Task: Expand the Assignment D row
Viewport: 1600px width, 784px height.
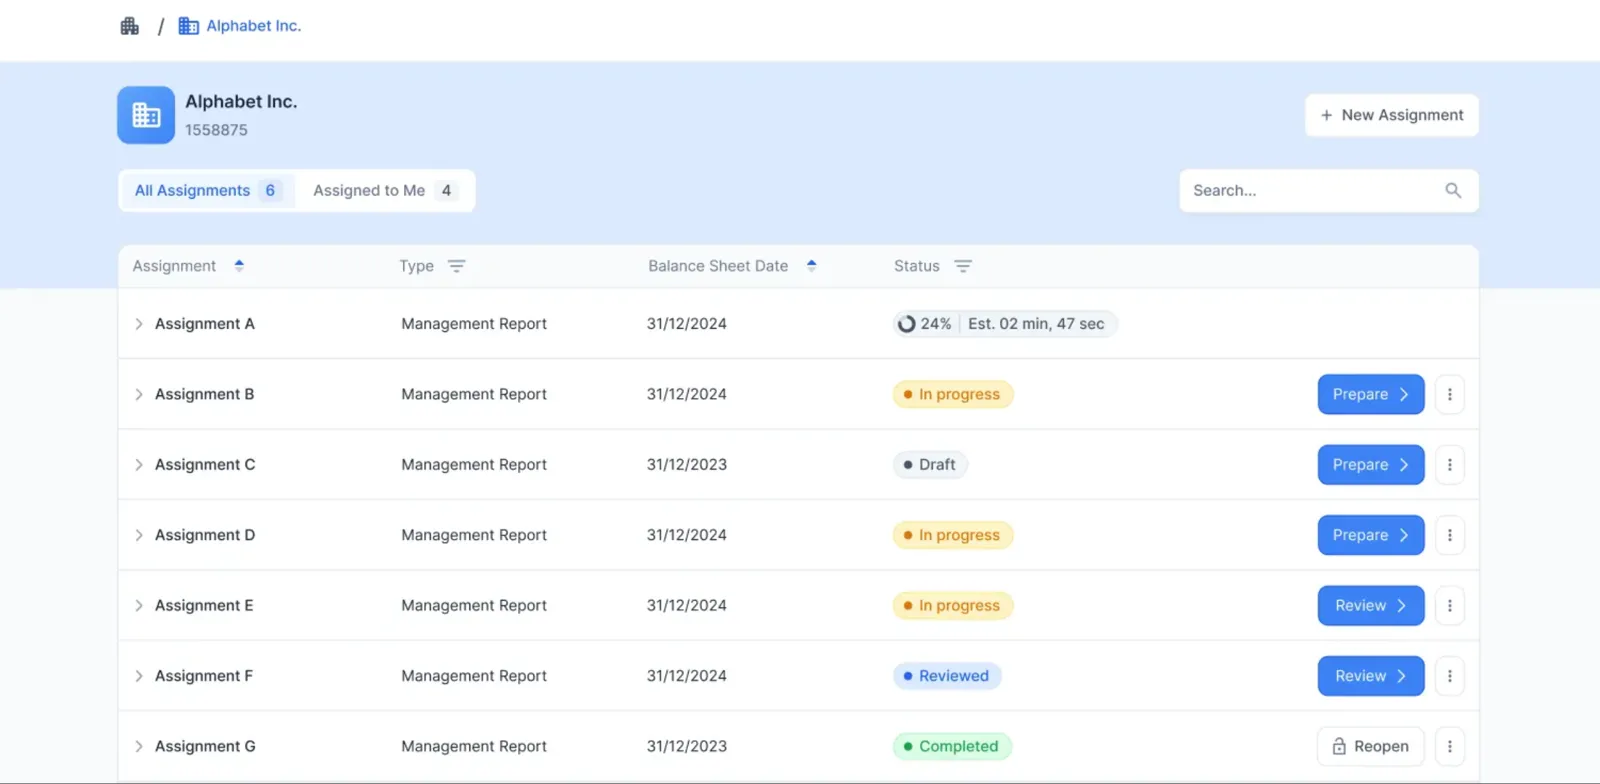Action: pos(139,535)
